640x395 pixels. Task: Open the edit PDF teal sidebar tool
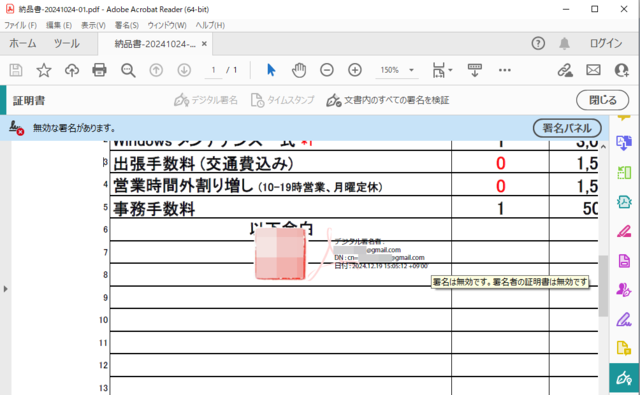pos(624,202)
